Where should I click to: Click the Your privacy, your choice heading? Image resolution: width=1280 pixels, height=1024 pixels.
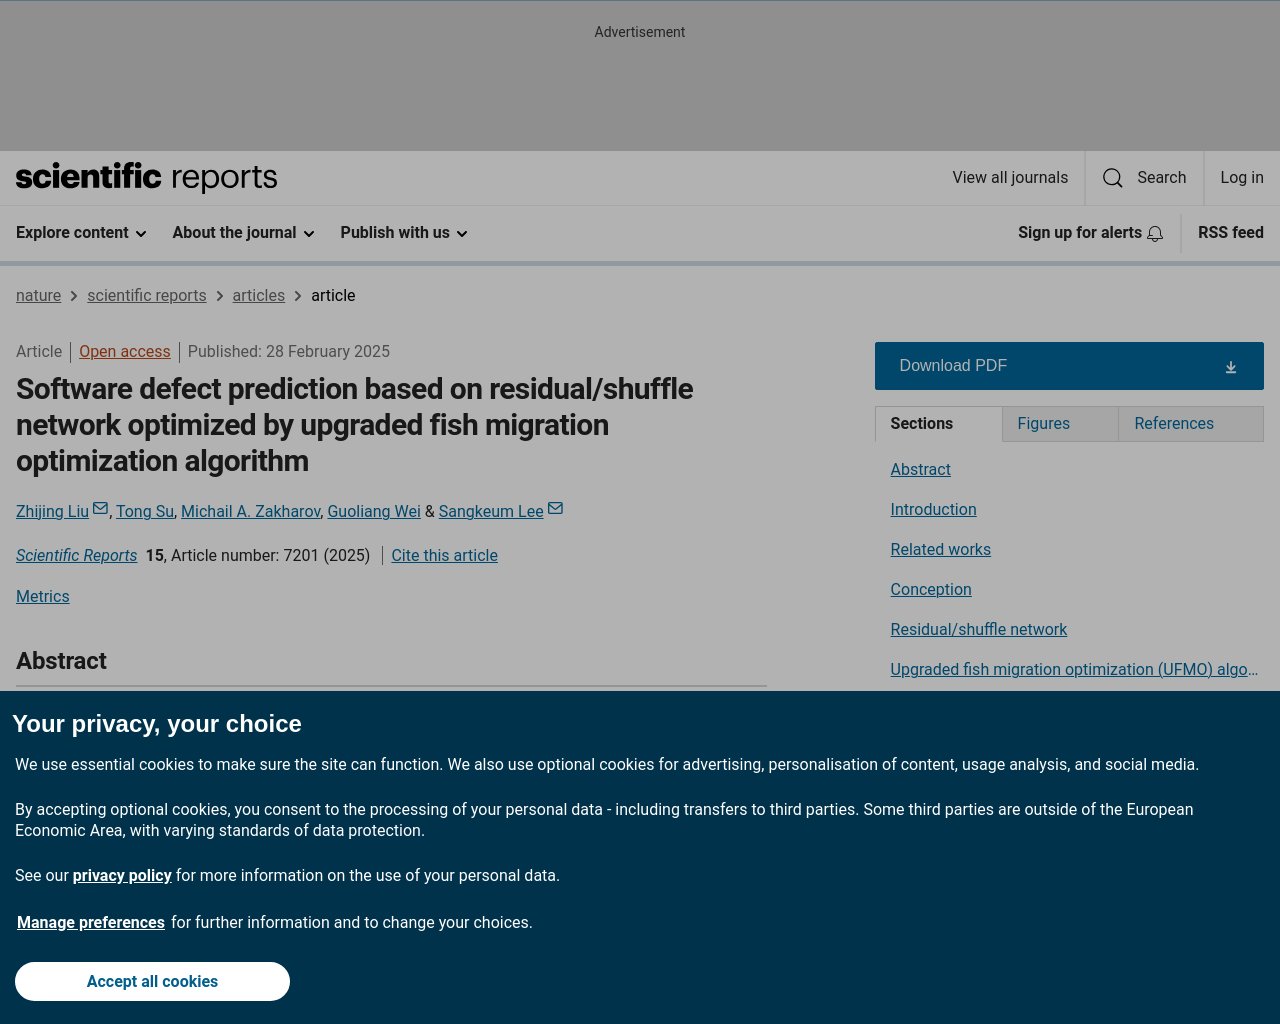click(x=157, y=724)
